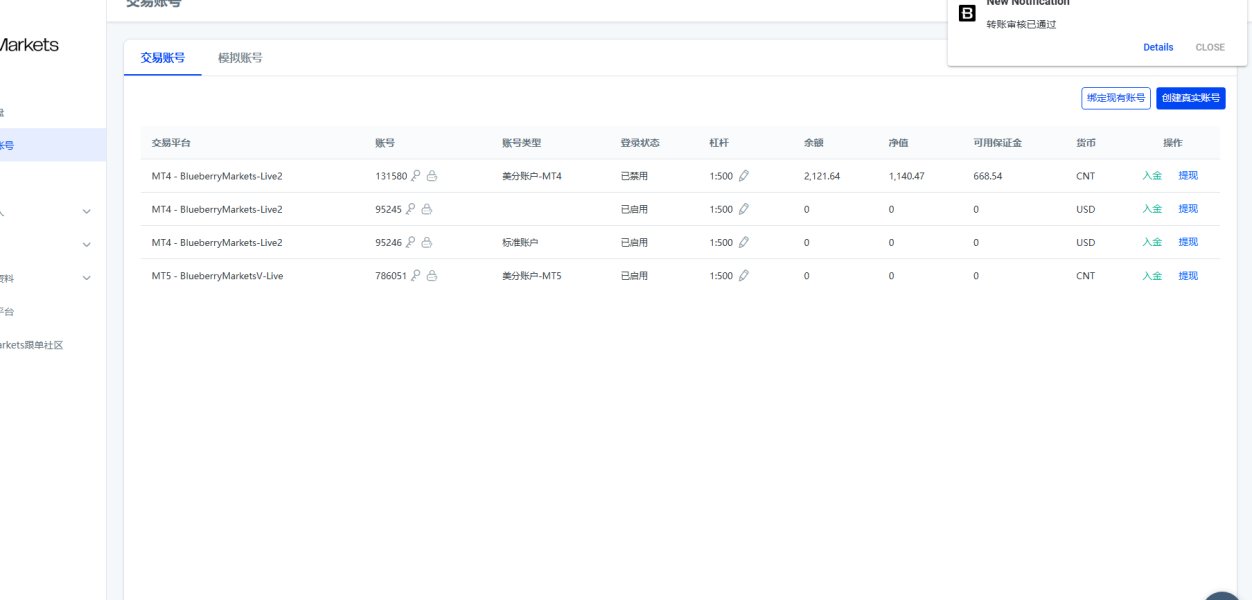The width and height of the screenshot is (1252, 600).
Task: Click the 创建真实账号 button
Action: (1191, 98)
